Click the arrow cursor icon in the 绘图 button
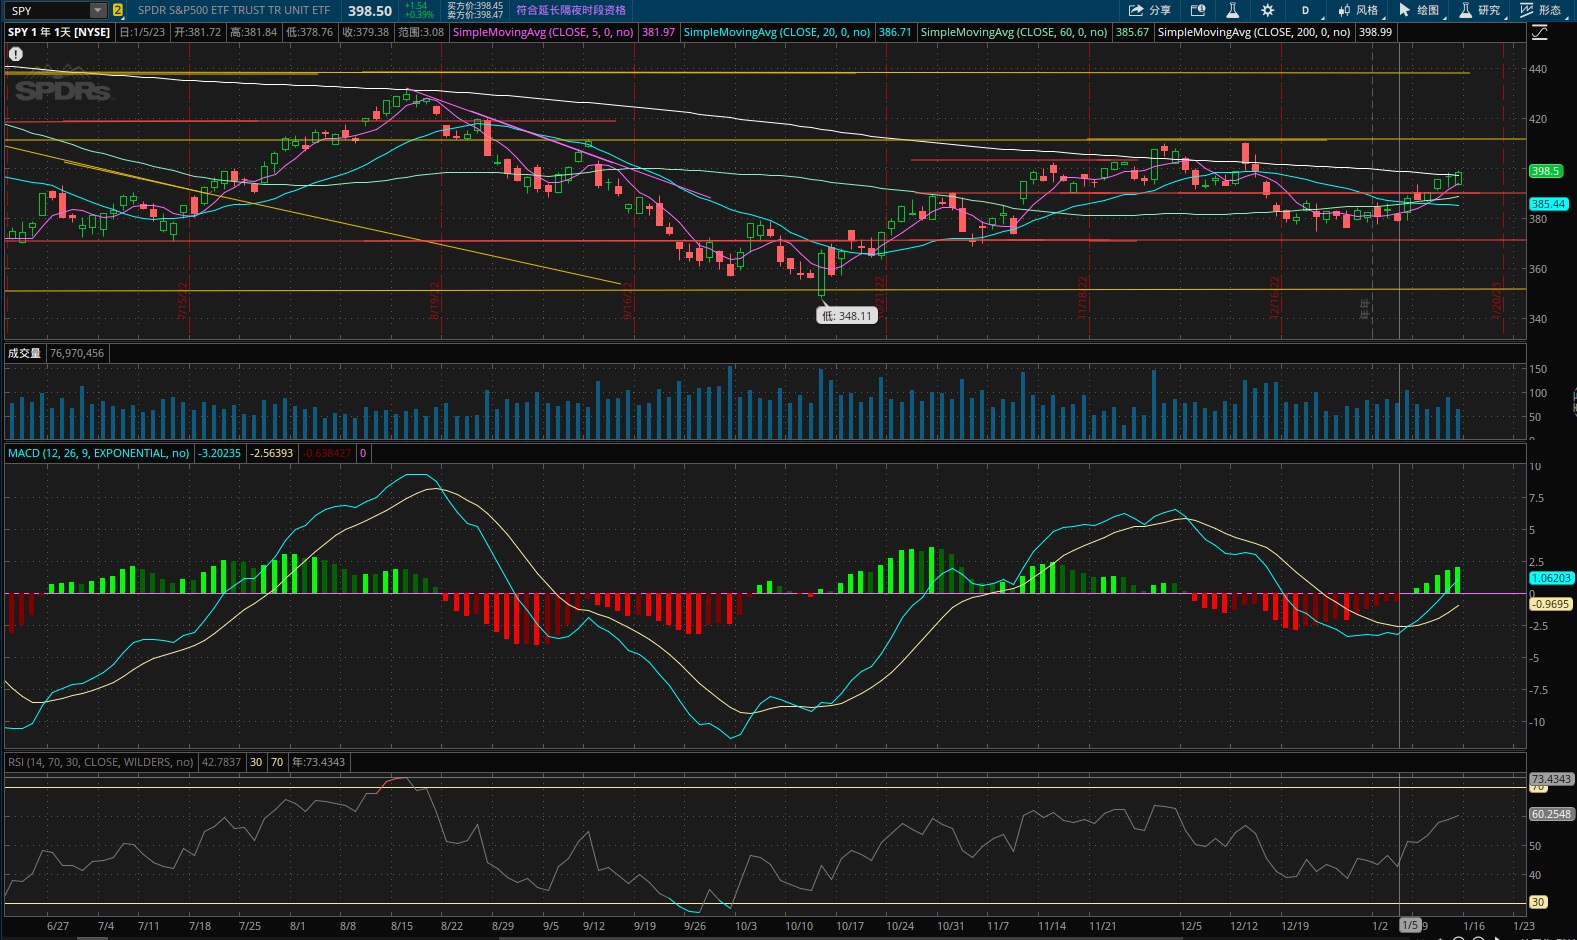 (x=1405, y=10)
